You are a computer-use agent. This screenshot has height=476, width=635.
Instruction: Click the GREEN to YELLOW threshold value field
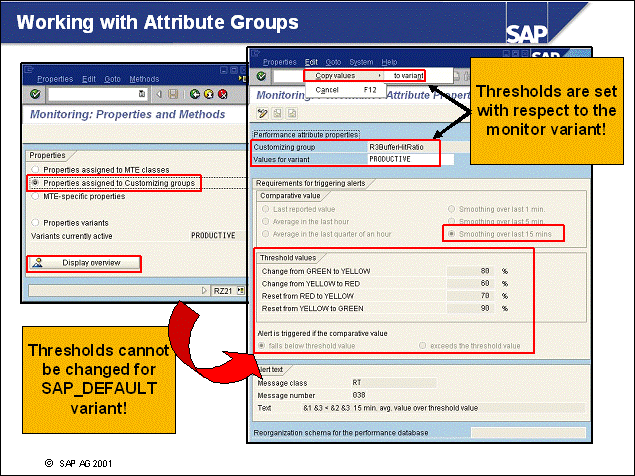(x=471, y=270)
